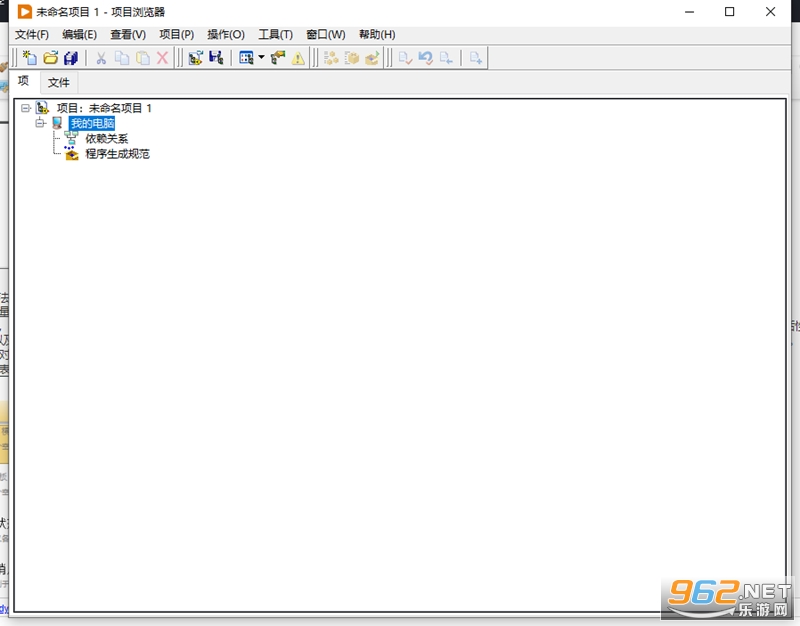
Task: Click the project properties icon left of save-project
Action: (195, 58)
